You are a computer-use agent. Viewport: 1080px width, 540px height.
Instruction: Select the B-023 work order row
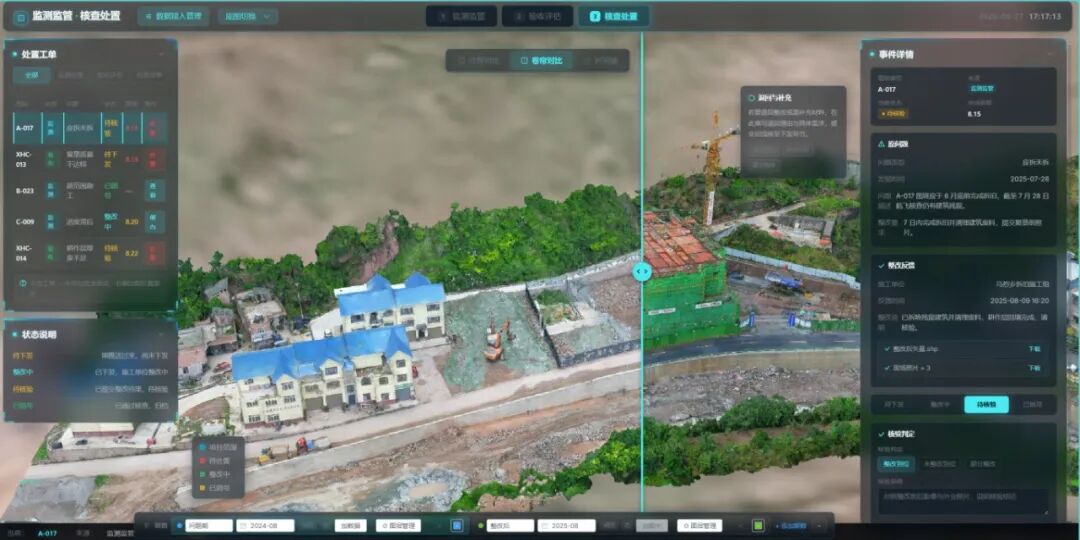click(90, 191)
